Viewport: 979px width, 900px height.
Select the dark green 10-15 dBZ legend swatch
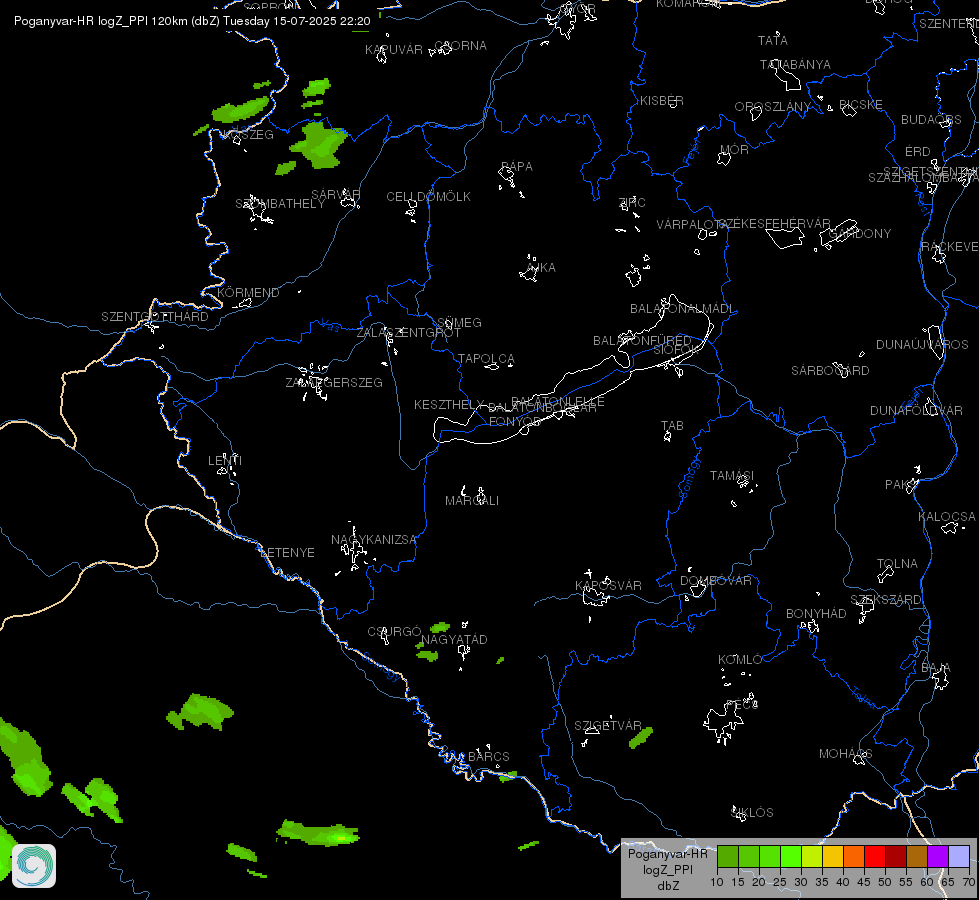coord(727,856)
